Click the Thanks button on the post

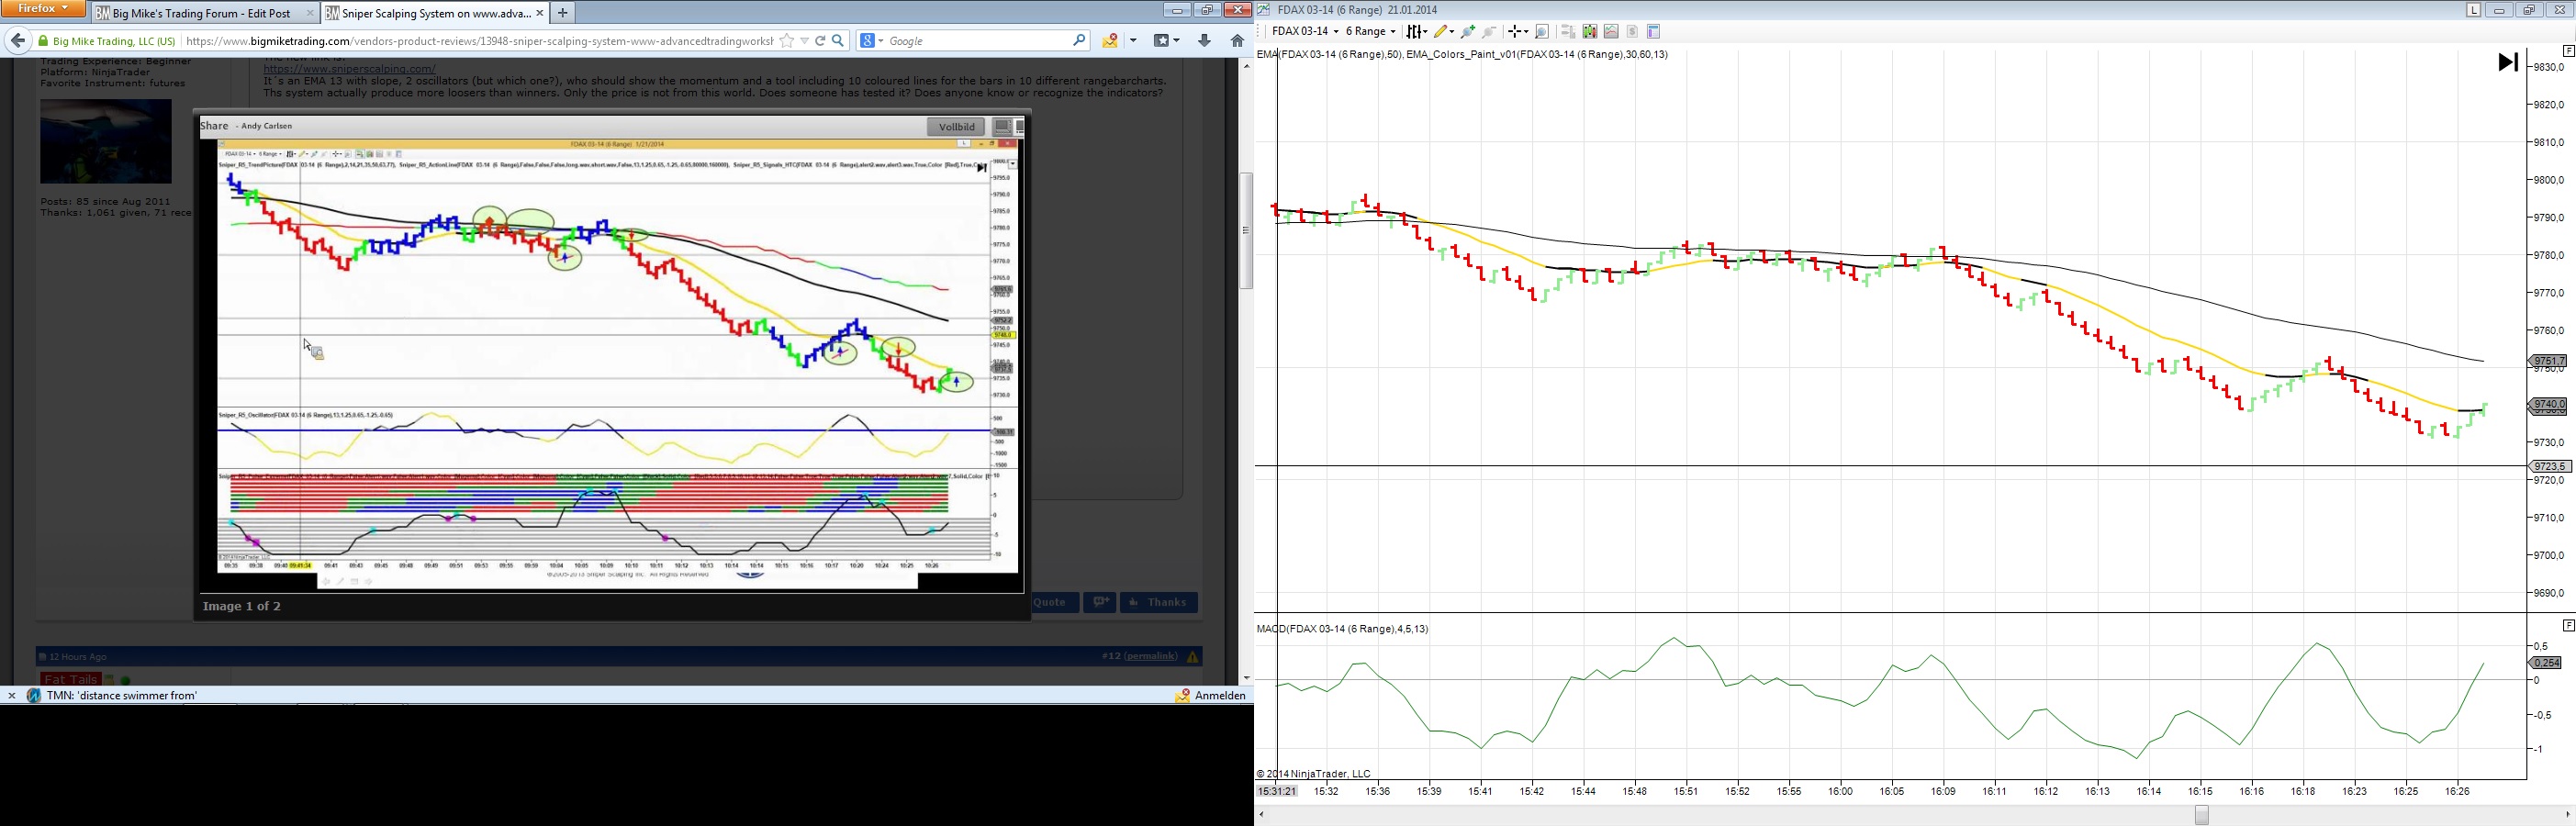1159,602
